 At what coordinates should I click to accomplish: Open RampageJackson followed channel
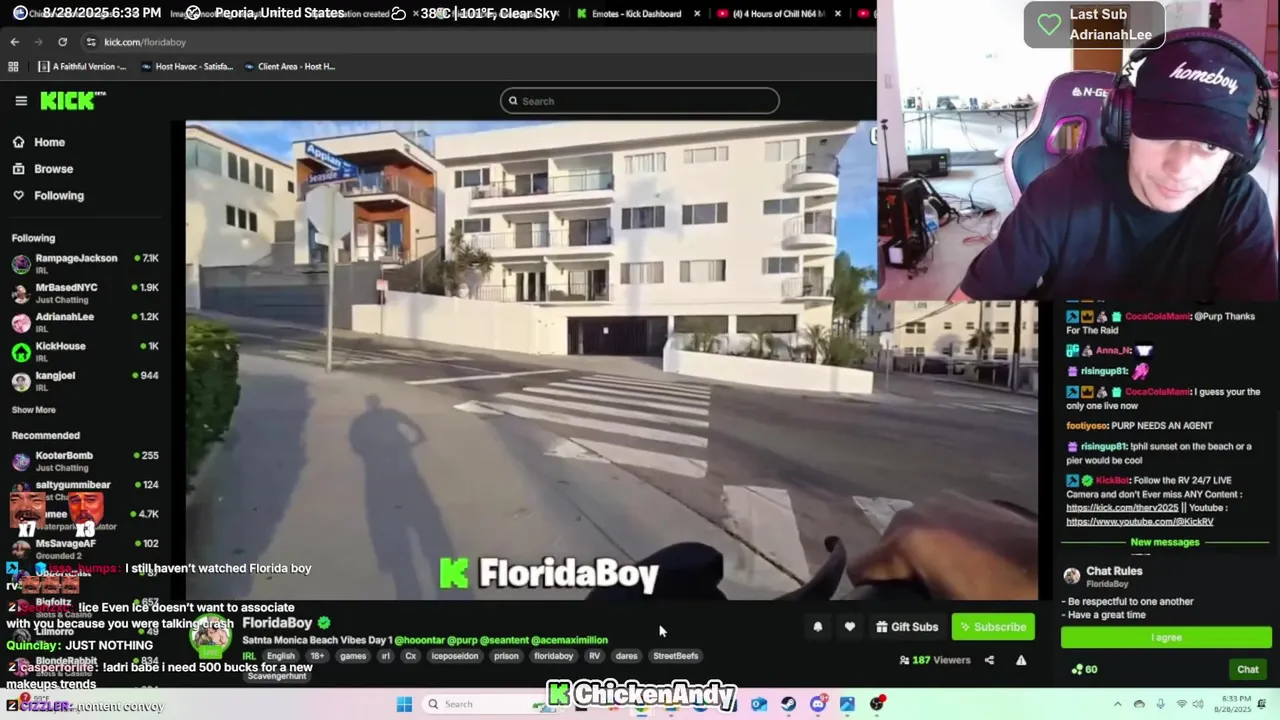(86, 264)
